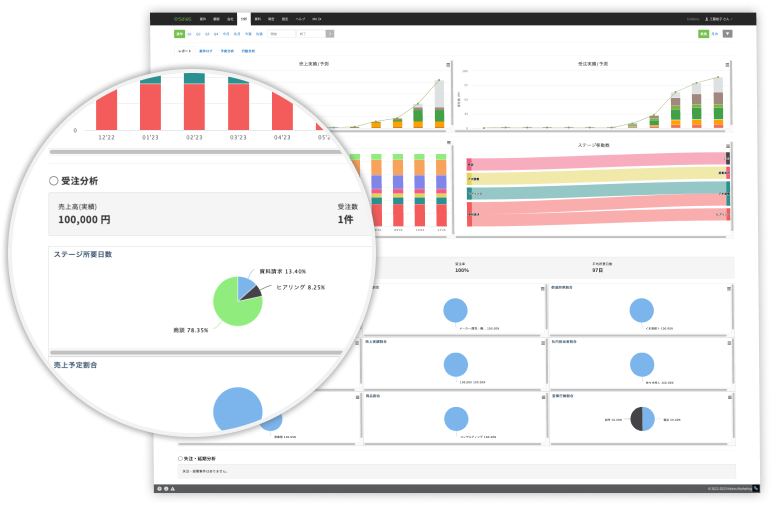Filter by the Q1 period link
773x505 pixels.
pyautogui.click(x=189, y=34)
